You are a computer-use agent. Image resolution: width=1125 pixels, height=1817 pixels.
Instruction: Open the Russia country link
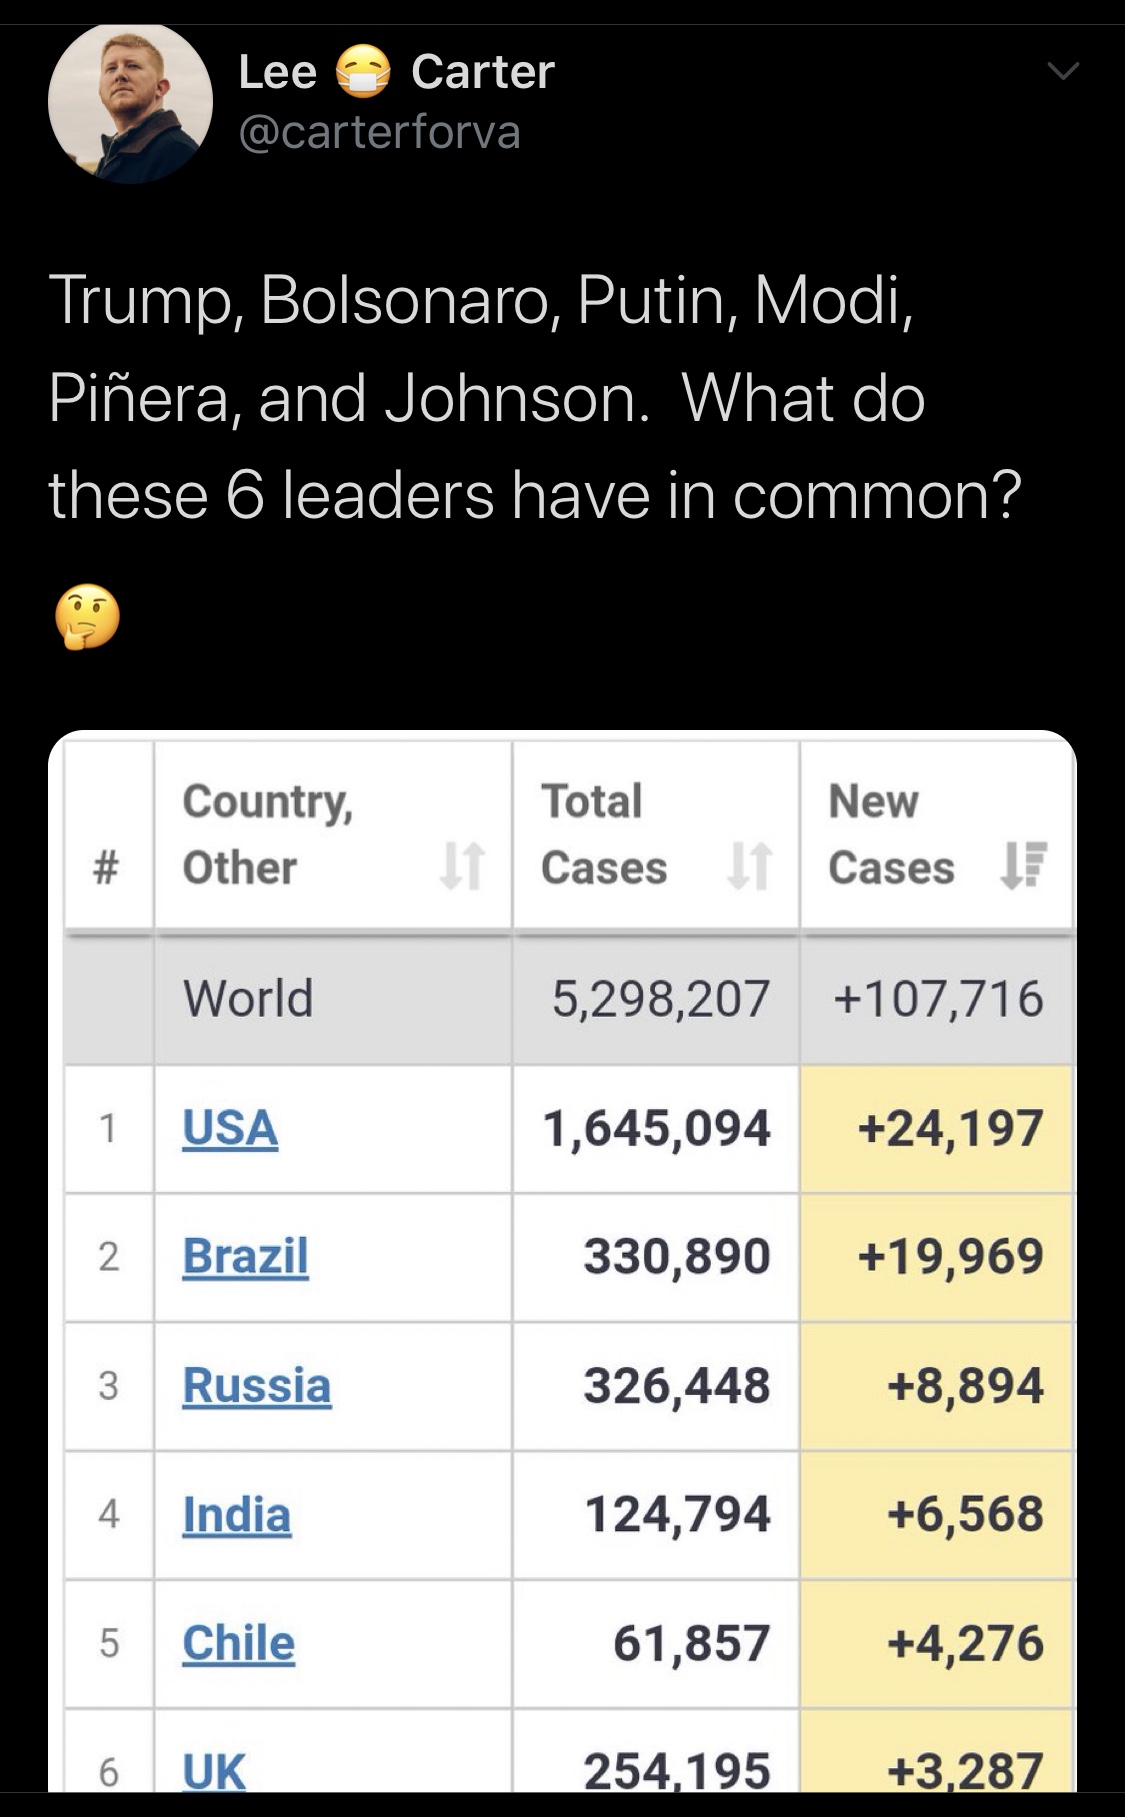coord(256,1385)
